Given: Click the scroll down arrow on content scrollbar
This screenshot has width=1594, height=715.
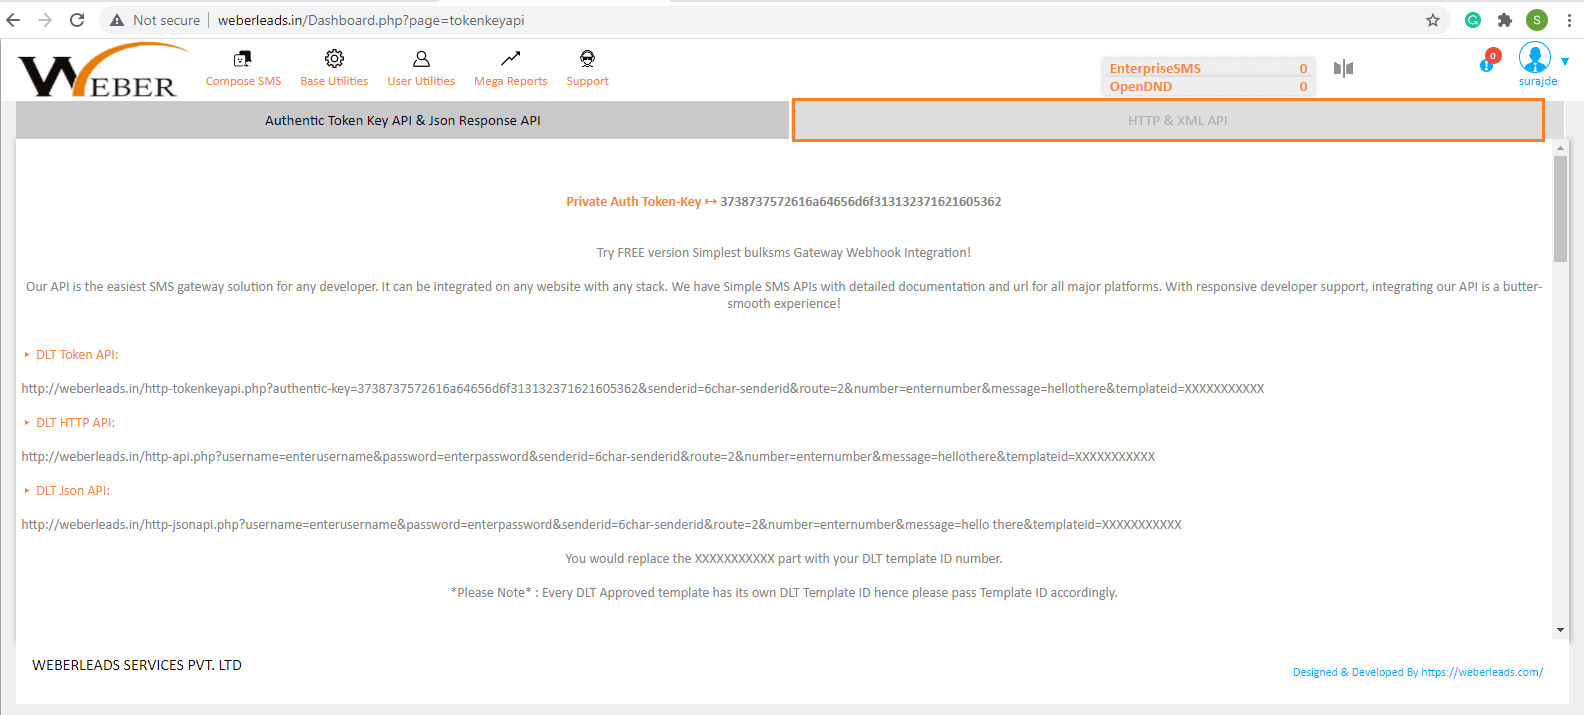Looking at the screenshot, I should [x=1560, y=630].
